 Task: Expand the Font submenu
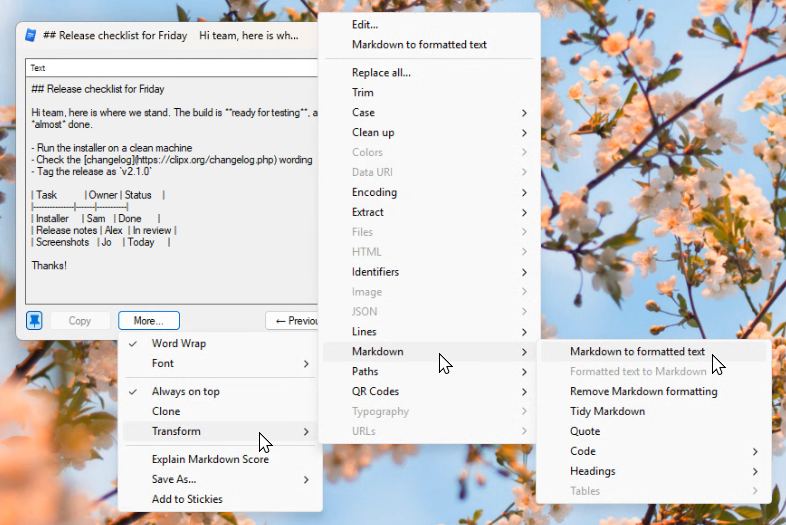(220, 364)
